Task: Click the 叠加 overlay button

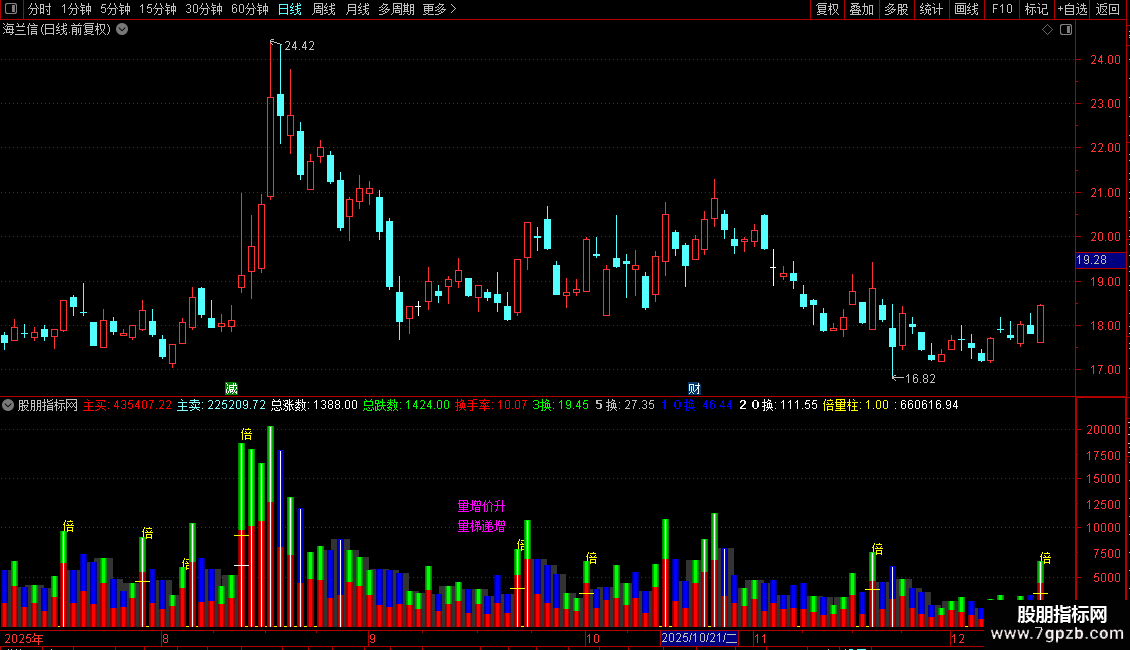Action: (x=862, y=9)
